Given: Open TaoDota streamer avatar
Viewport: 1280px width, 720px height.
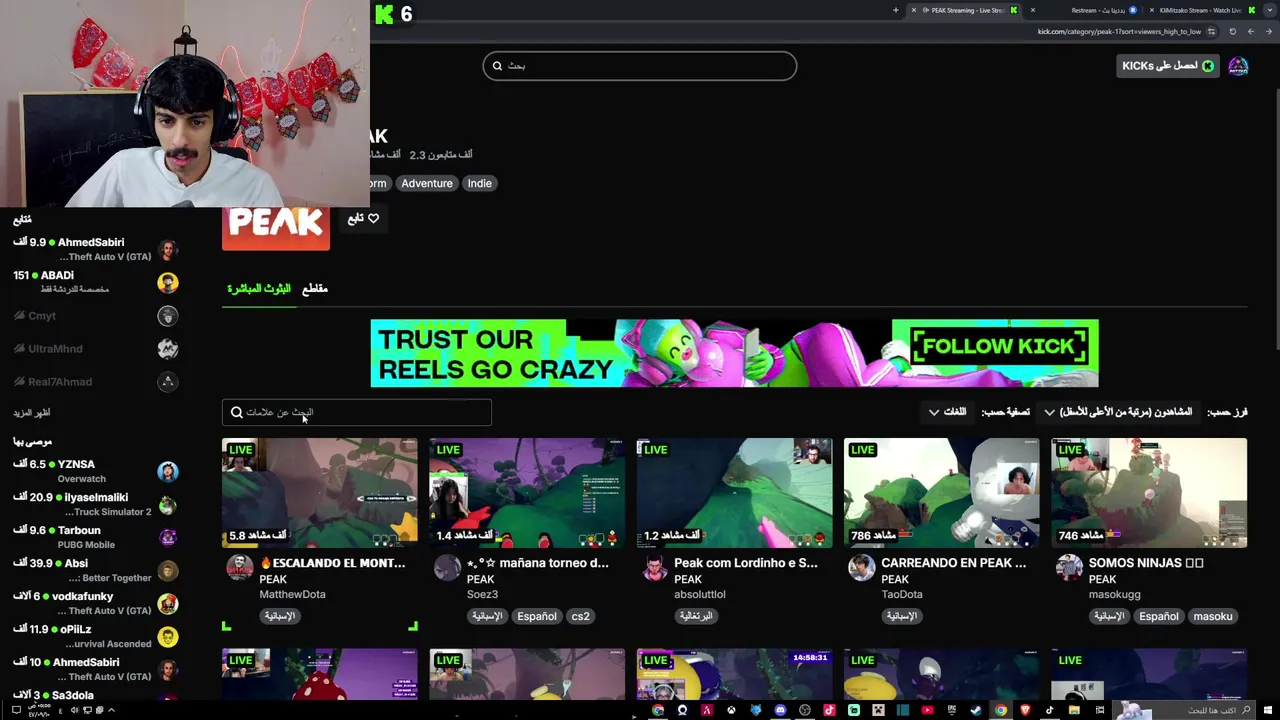Looking at the screenshot, I should pyautogui.click(x=861, y=568).
